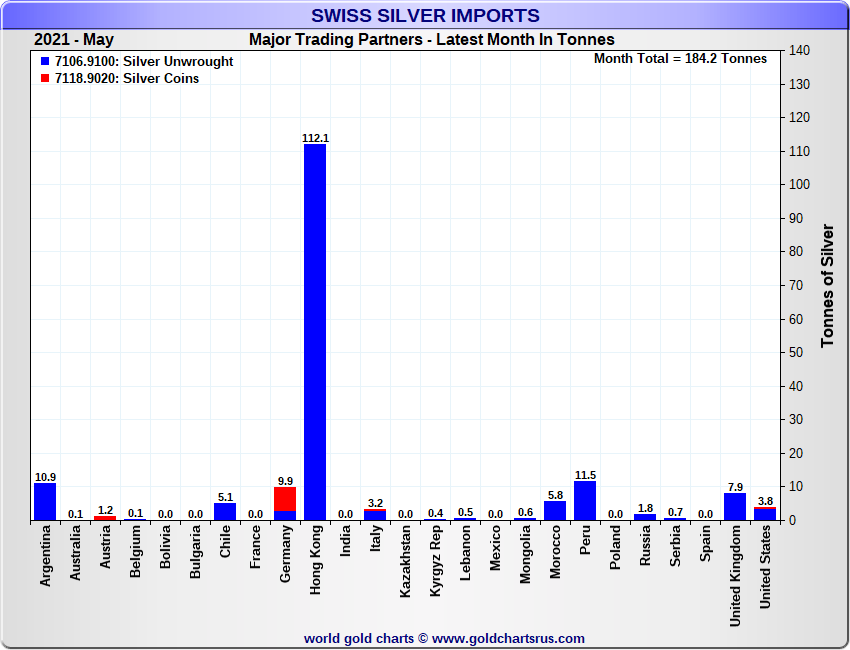Select the tall Hong Kong bar

(x=315, y=330)
